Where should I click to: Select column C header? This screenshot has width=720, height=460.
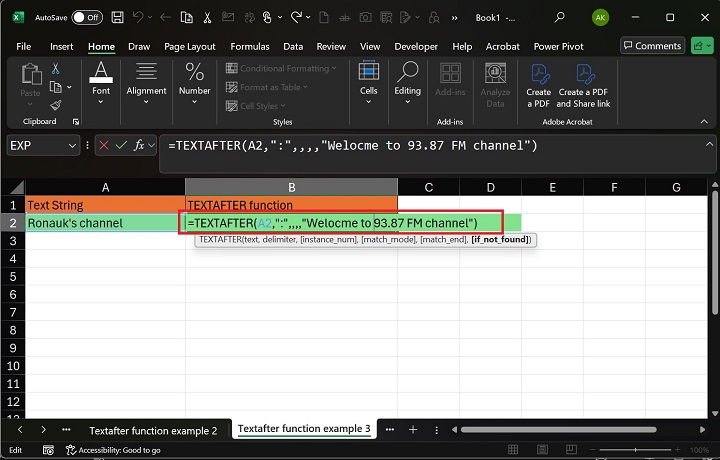pos(428,187)
